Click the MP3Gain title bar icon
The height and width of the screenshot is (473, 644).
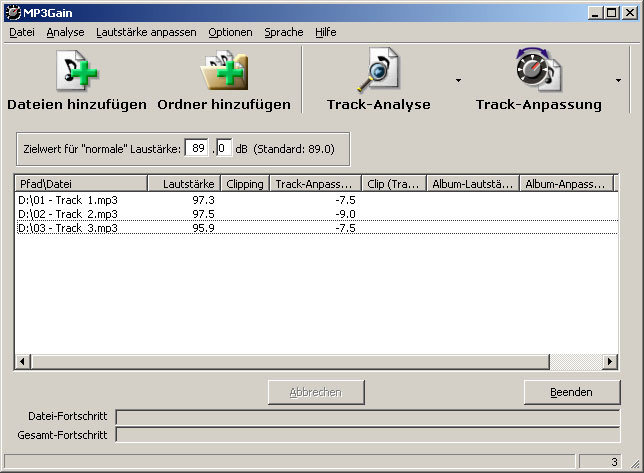click(13, 13)
